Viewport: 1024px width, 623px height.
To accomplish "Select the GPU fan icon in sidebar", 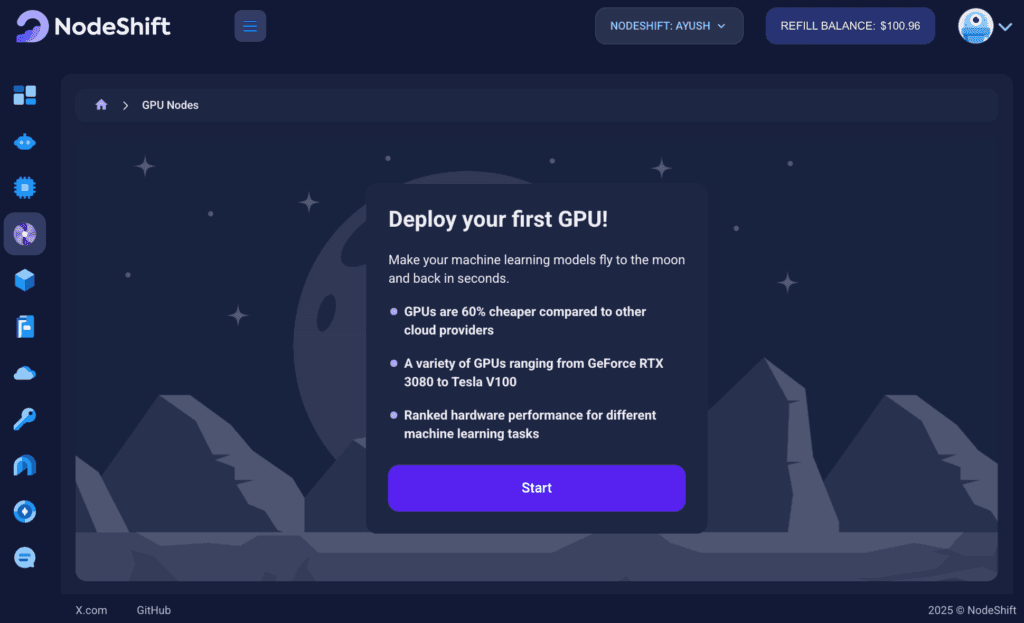I will click(x=25, y=234).
